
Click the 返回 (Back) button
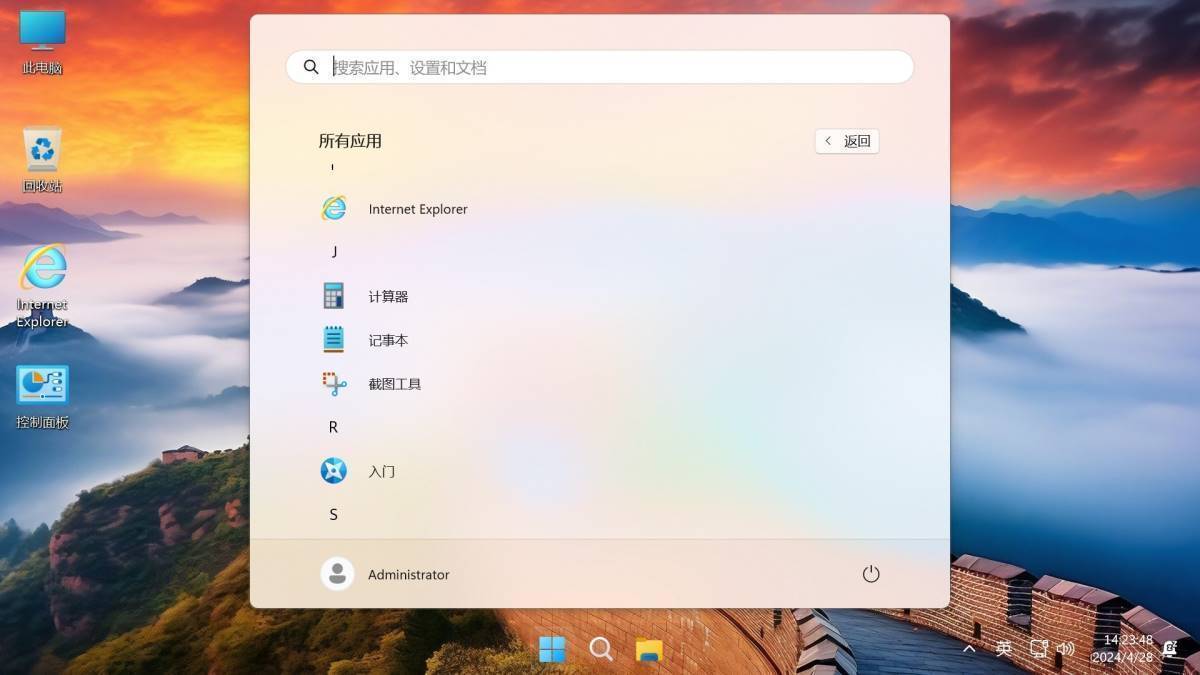[846, 141]
